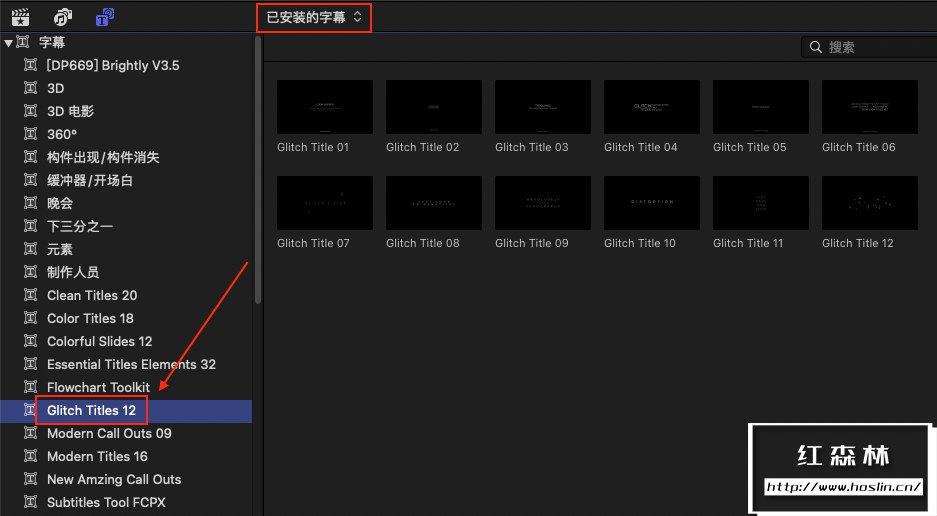Select the Glitch Title 05 thumbnail
The image size is (937, 516).
(x=761, y=107)
